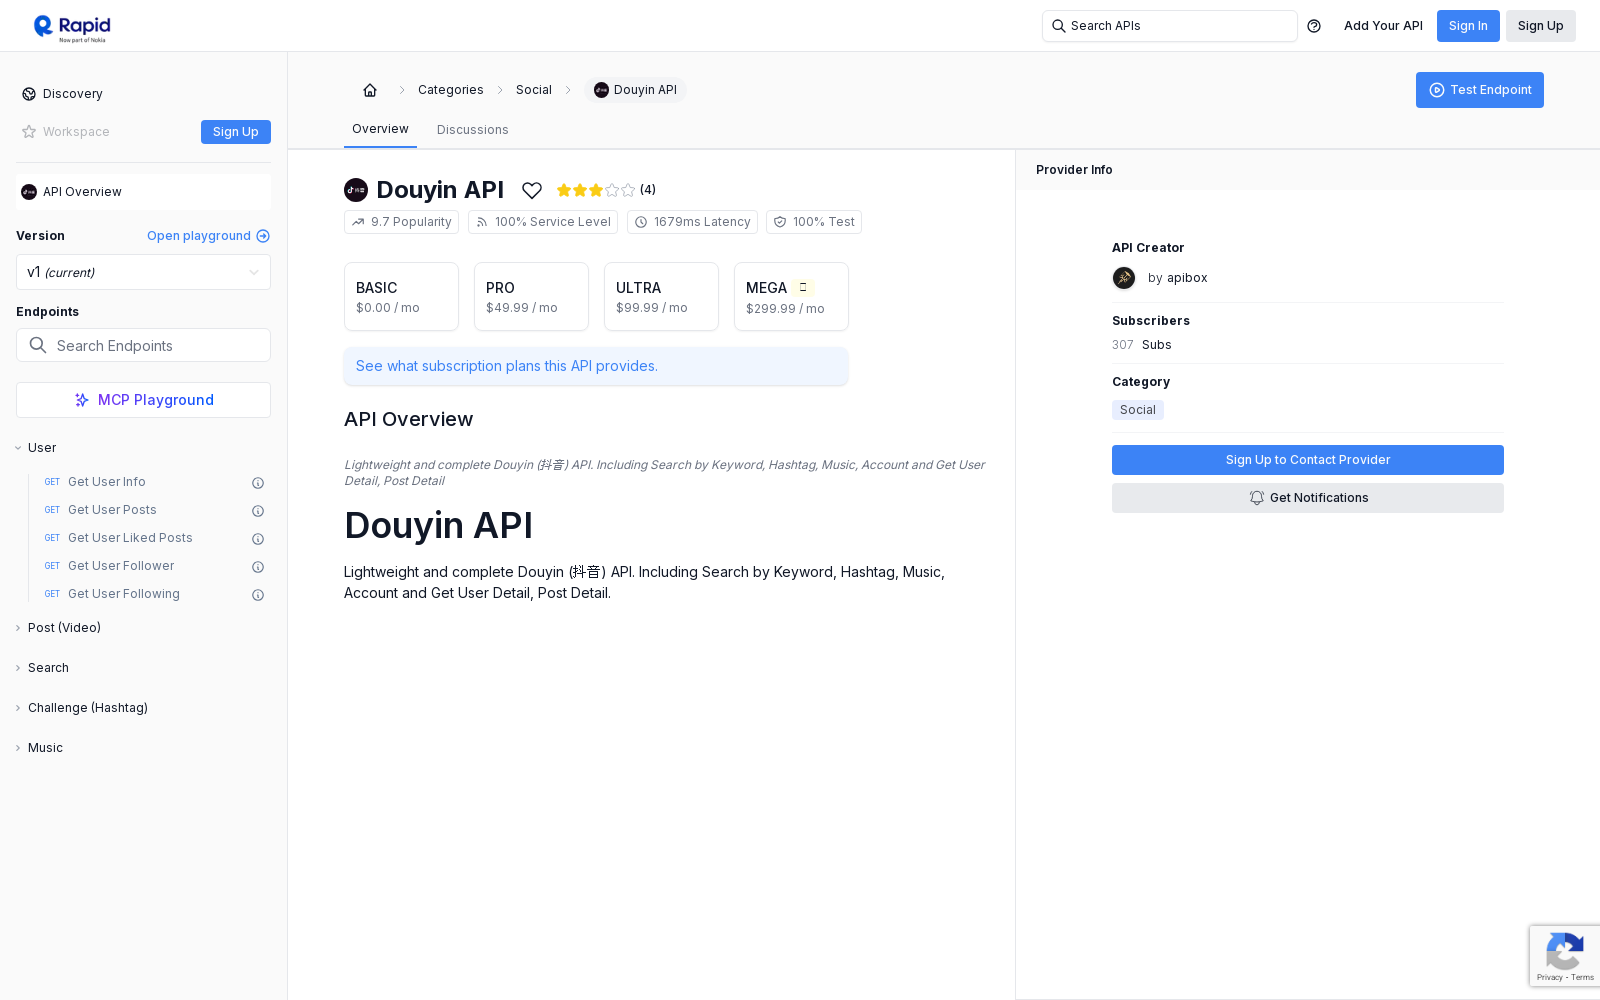The width and height of the screenshot is (1600, 1000).
Task: Open the help question mark icon
Action: tap(1314, 26)
